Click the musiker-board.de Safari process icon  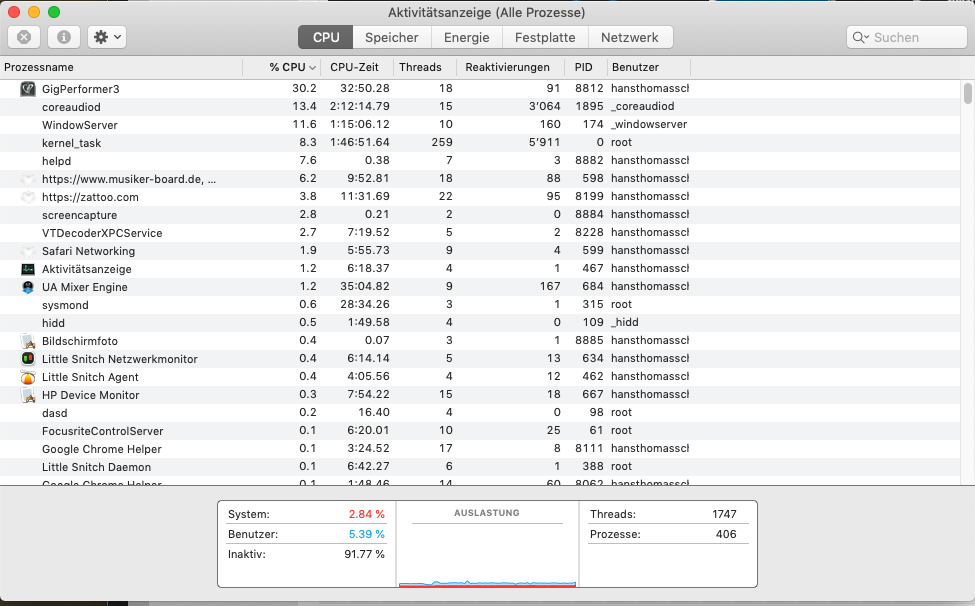tap(28, 179)
